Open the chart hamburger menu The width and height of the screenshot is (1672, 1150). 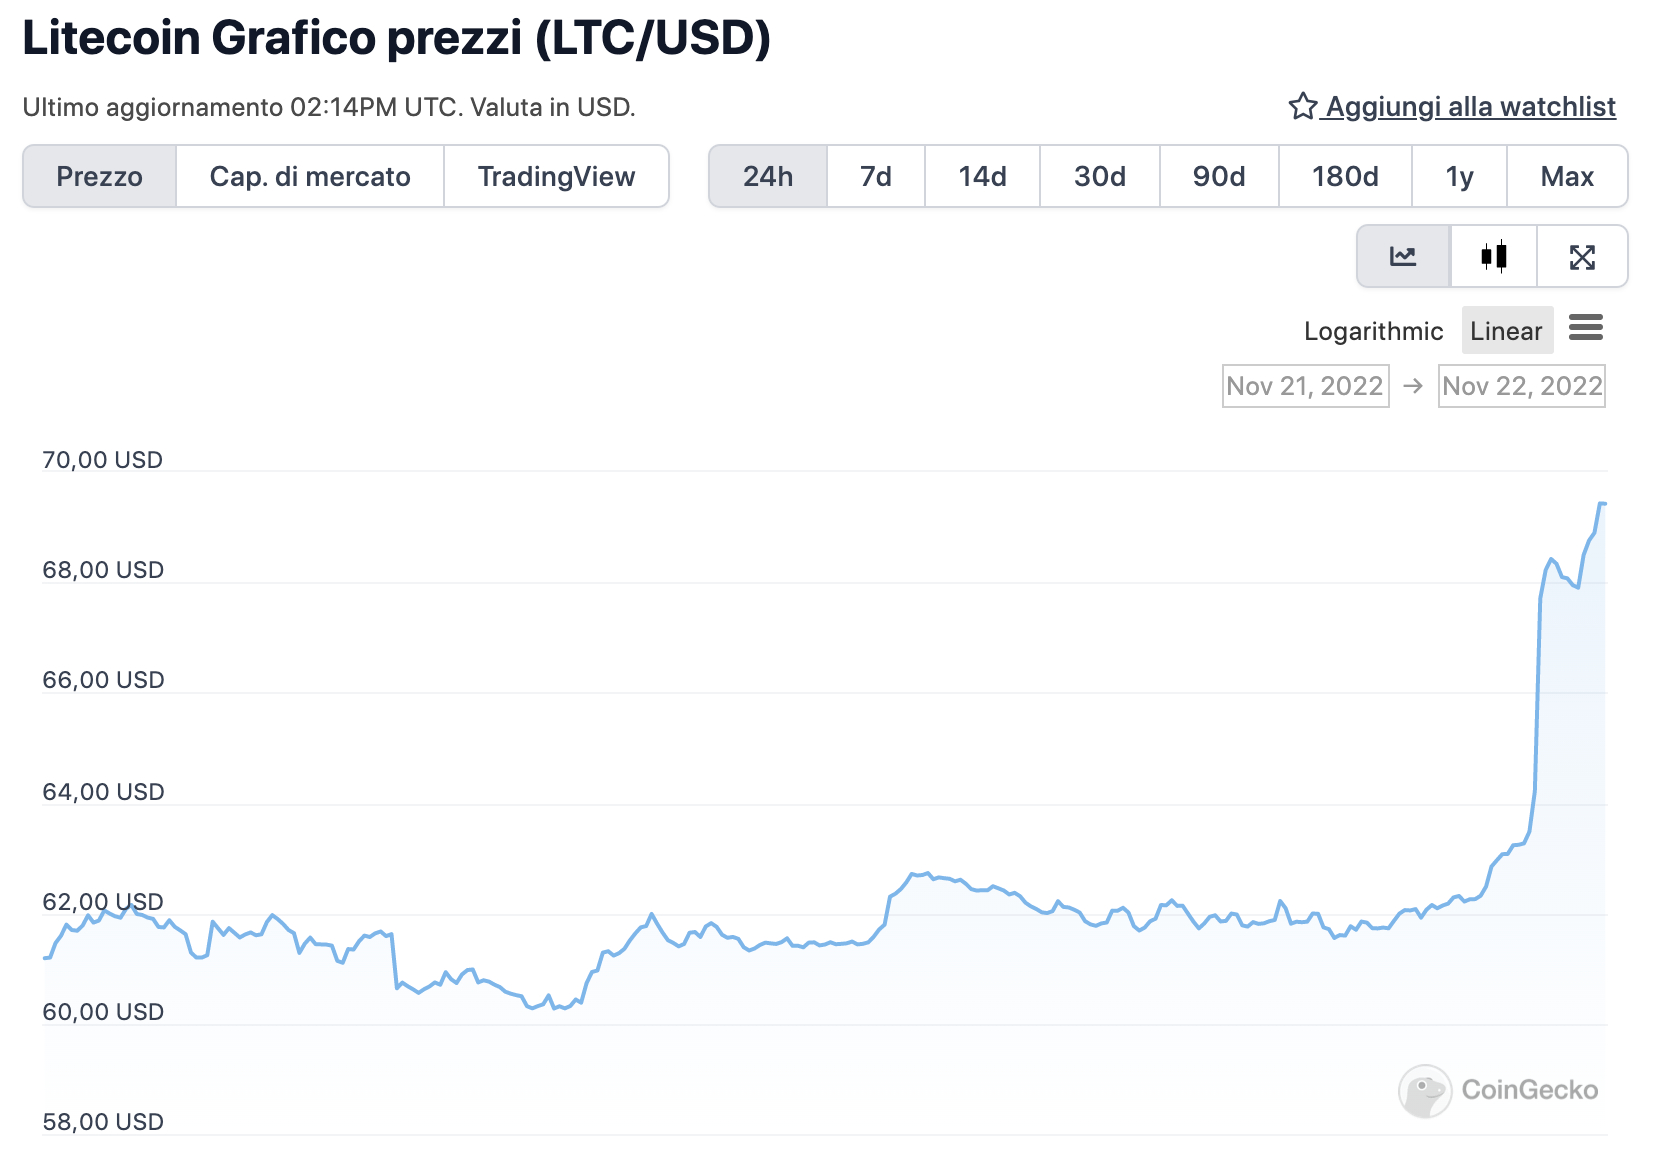click(1586, 327)
